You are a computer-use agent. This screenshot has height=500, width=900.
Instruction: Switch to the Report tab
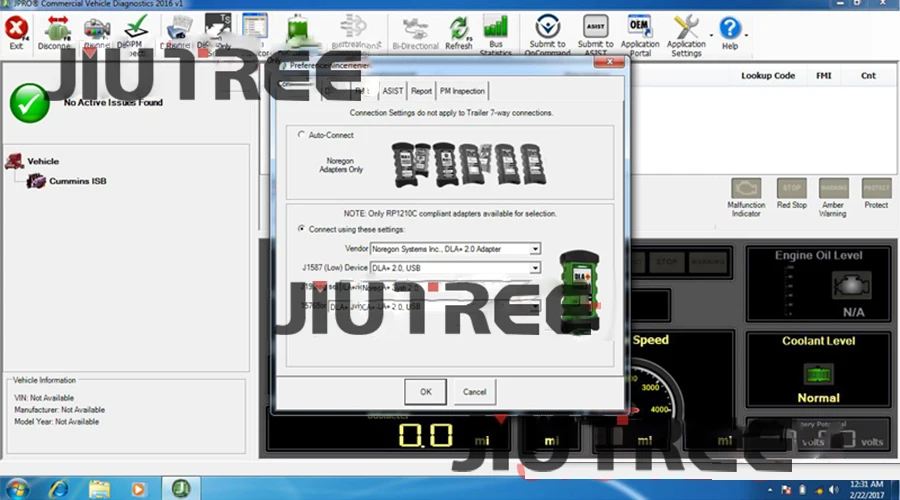[421, 91]
